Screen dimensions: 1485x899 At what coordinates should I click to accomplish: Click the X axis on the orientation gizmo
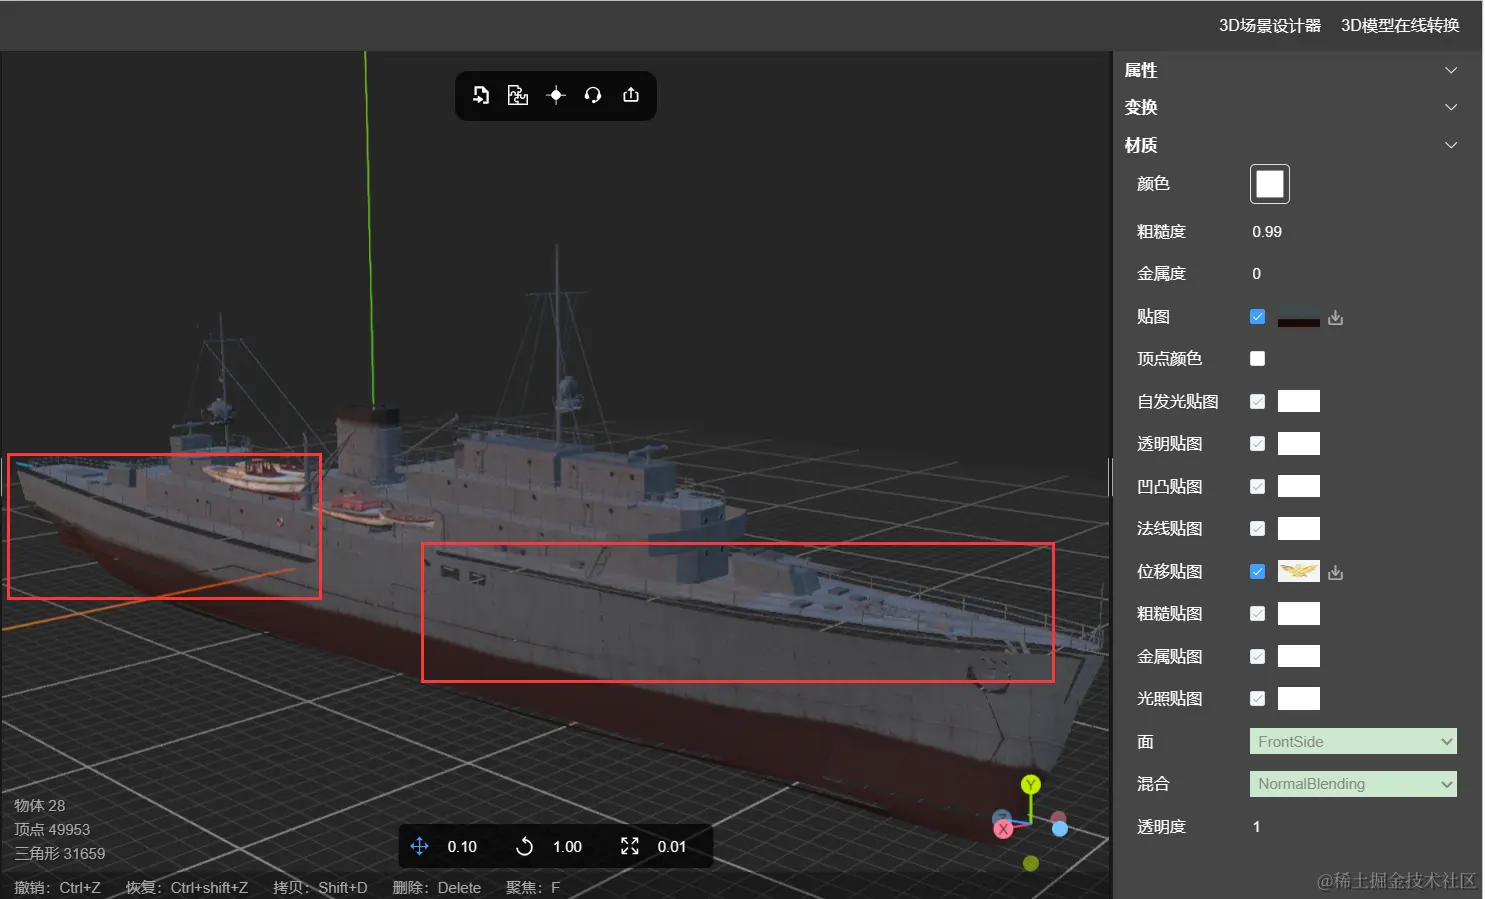coord(1003,829)
